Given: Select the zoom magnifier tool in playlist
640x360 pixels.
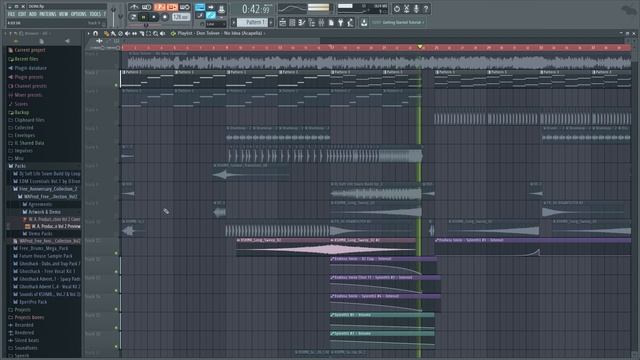Looking at the screenshot, I should [156, 33].
